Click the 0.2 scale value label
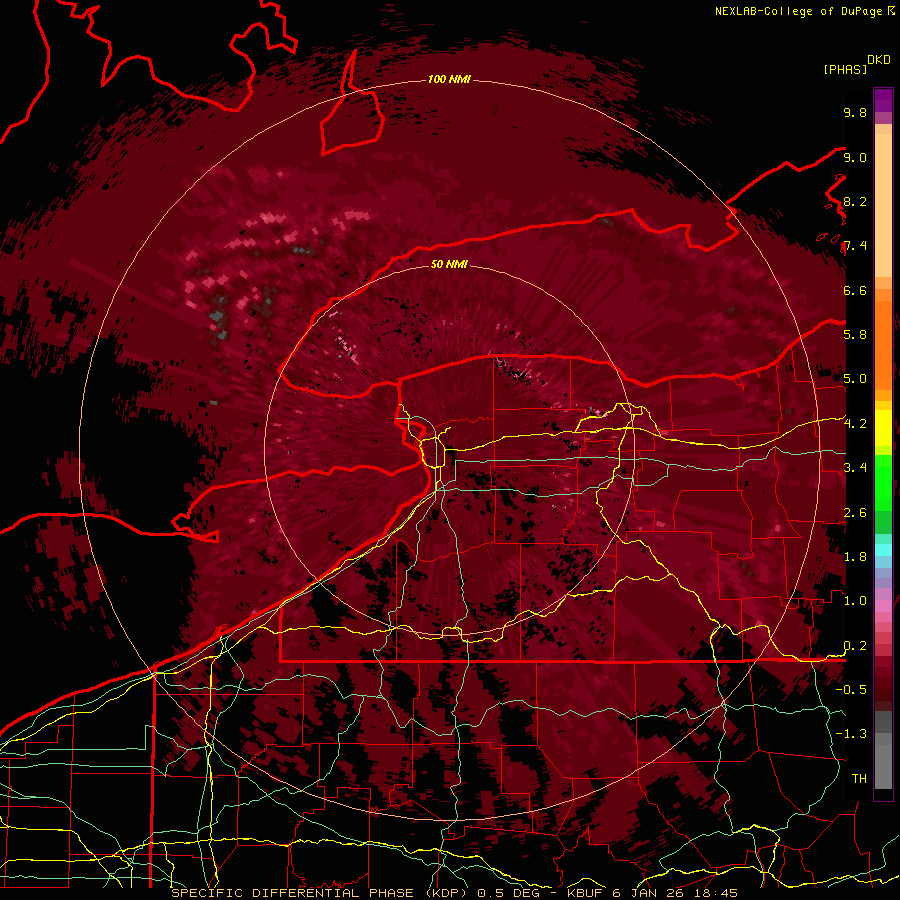Image resolution: width=900 pixels, height=900 pixels. pyautogui.click(x=855, y=646)
